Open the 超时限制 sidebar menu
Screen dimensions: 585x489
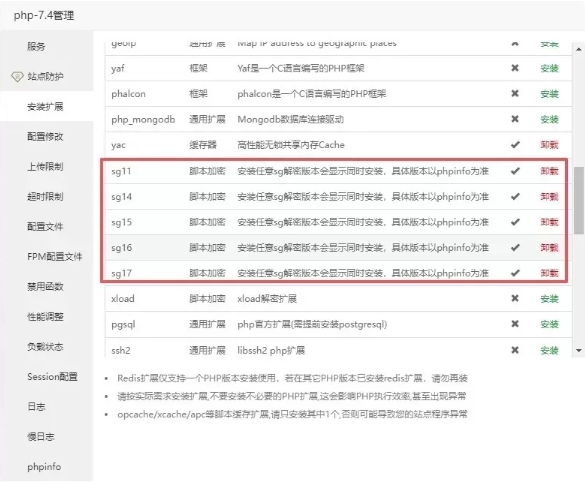[x=45, y=196]
